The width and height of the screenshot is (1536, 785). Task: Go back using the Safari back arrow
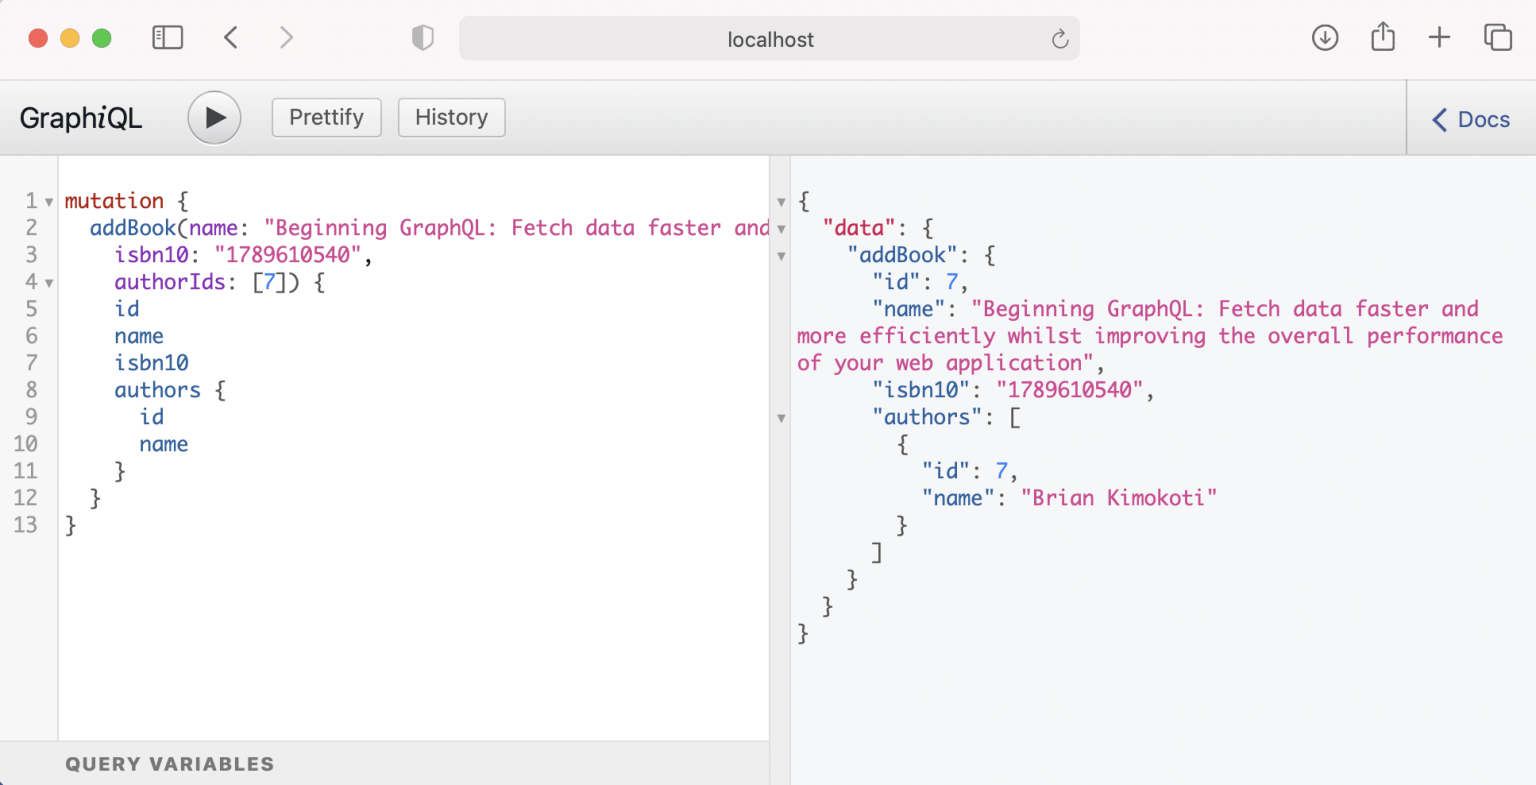point(231,38)
